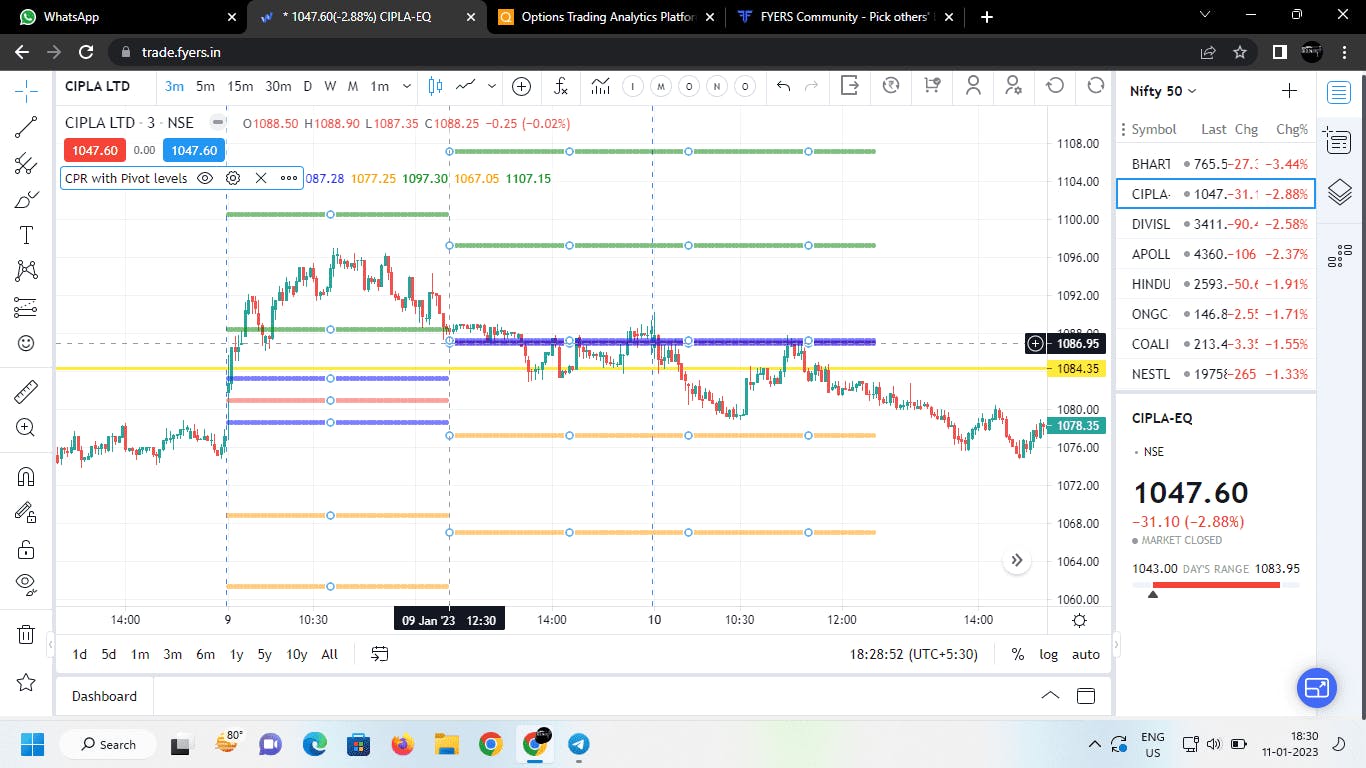
Task: Open the candlestick chart type selector
Action: [x=435, y=87]
